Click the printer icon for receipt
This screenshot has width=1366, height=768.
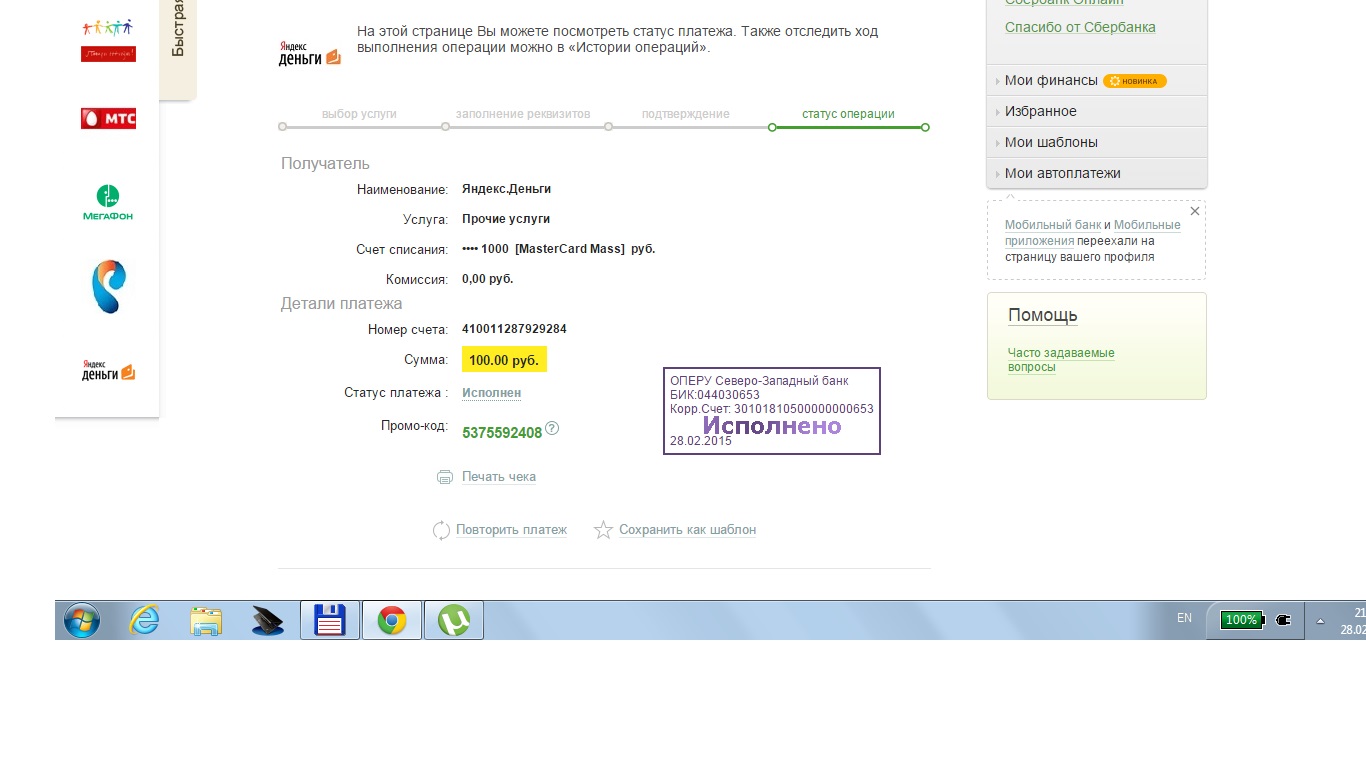445,477
